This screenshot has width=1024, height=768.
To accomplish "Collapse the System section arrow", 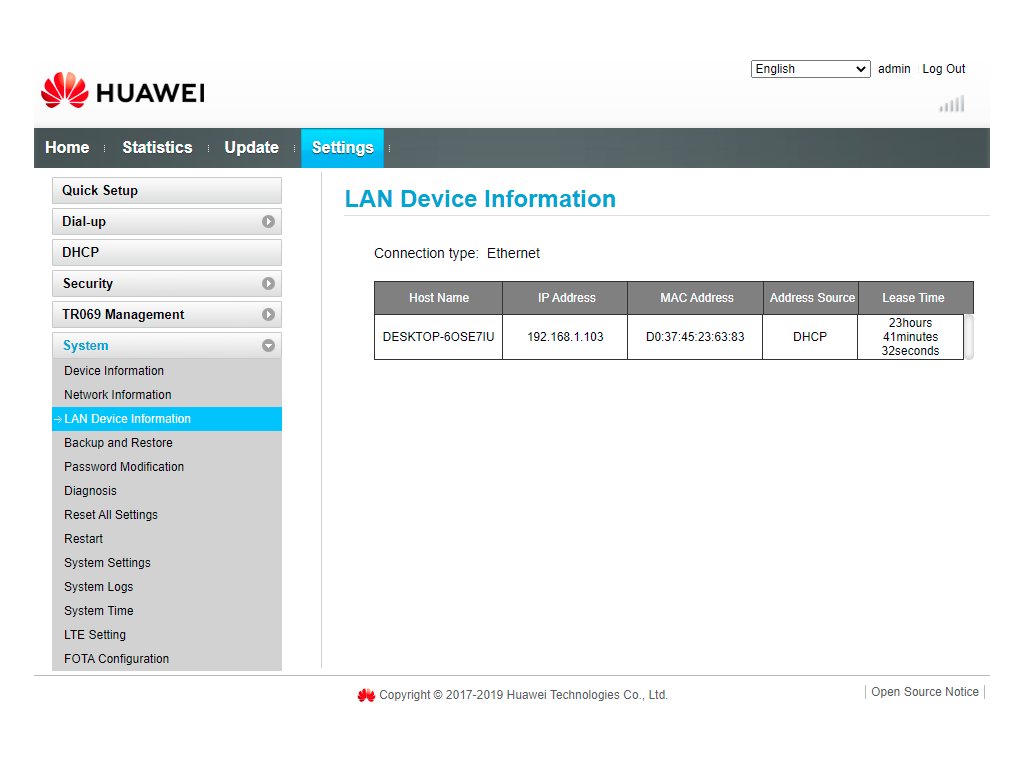I will 268,346.
